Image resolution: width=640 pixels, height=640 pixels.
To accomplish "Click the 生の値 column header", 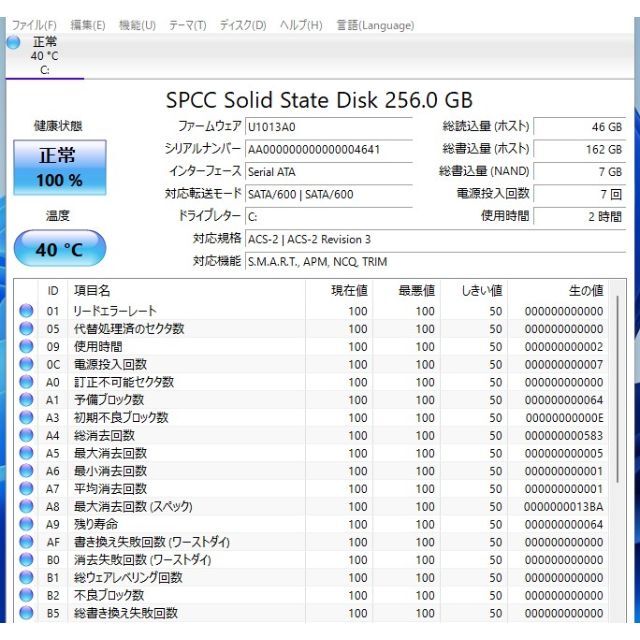I will (586, 291).
